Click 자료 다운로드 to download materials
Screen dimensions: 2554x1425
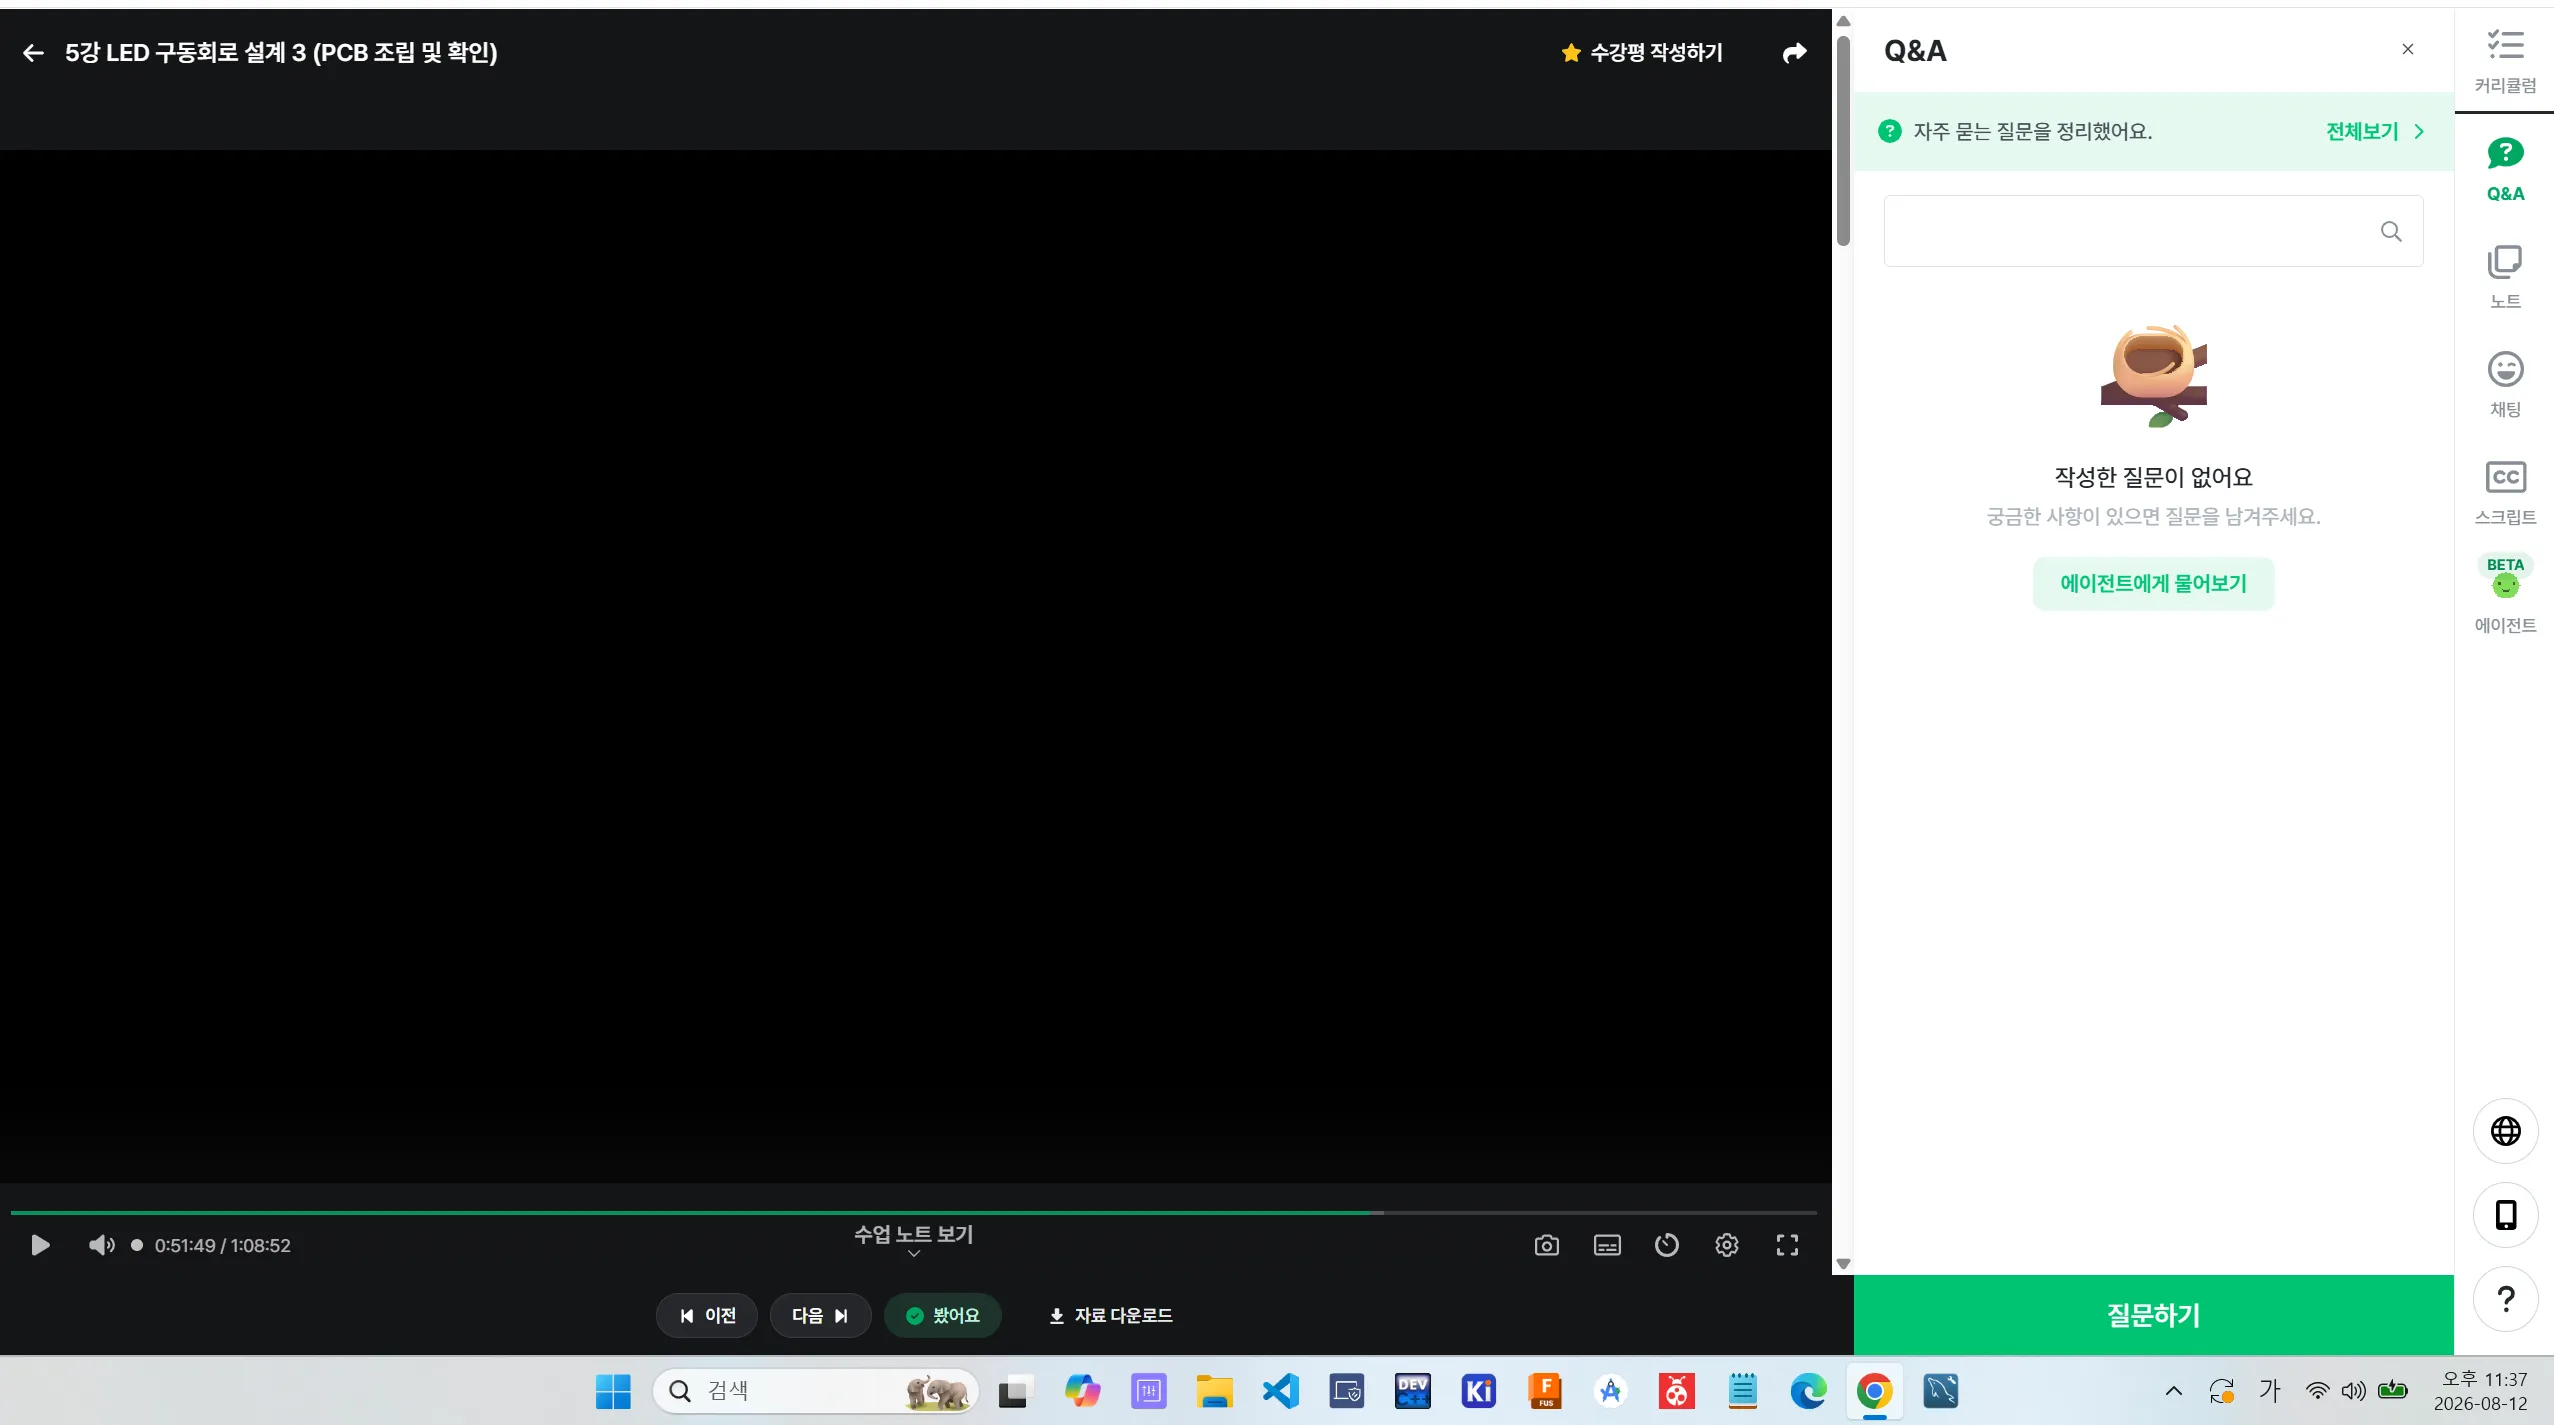coord(1110,1315)
